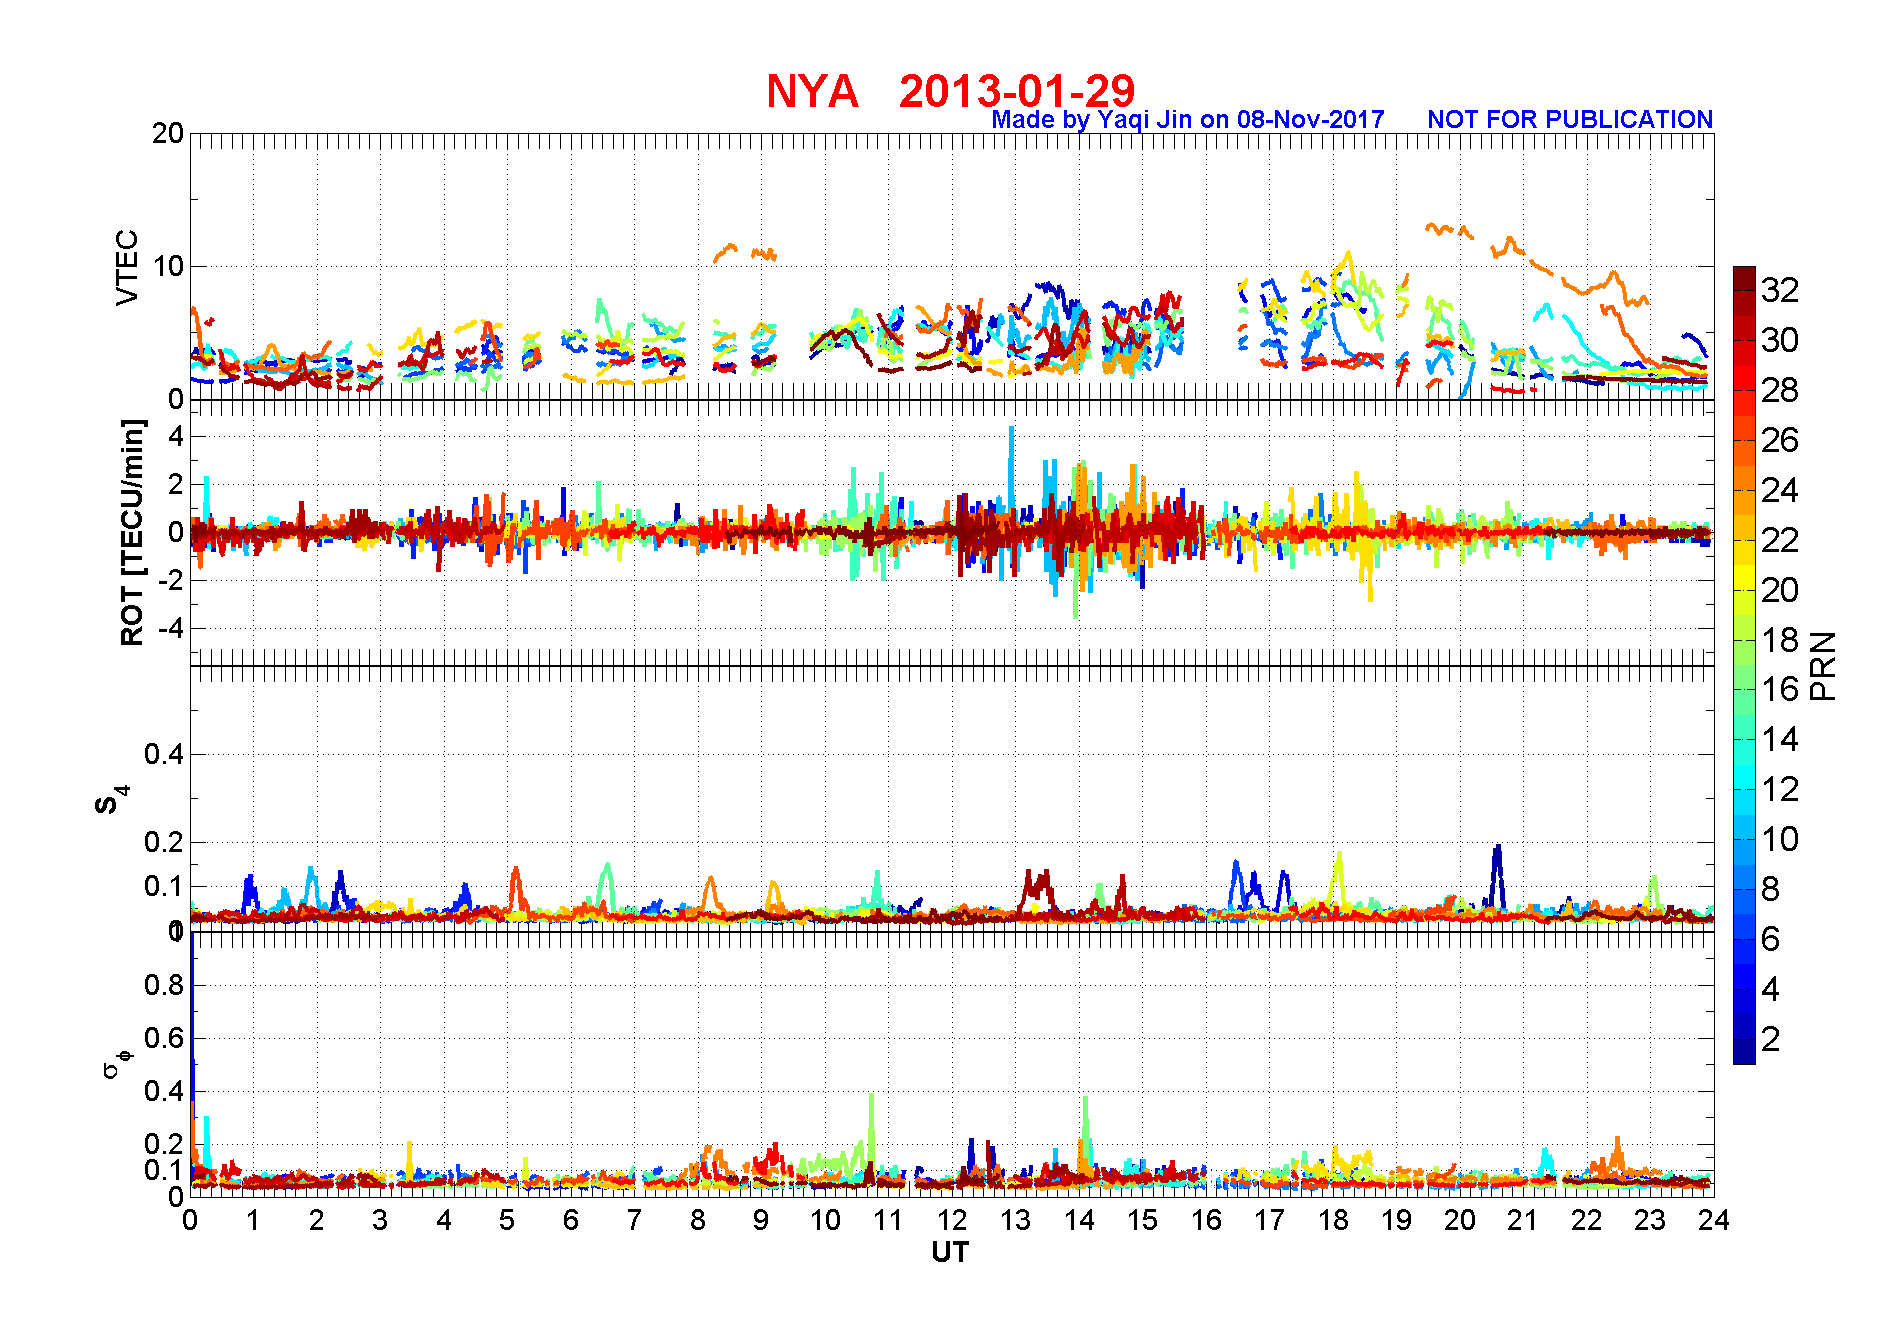
Task: Click the colorbar tick label "14" beside PRN scale
Action: [x=1780, y=739]
